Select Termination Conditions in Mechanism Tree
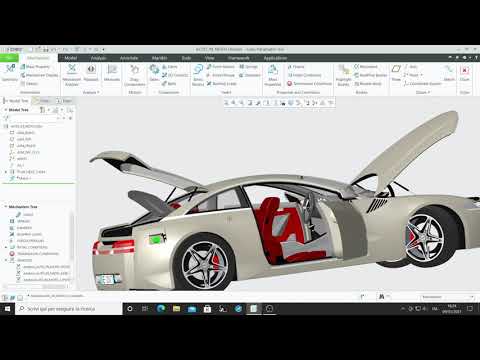This screenshot has height=360, width=480. 35,254
